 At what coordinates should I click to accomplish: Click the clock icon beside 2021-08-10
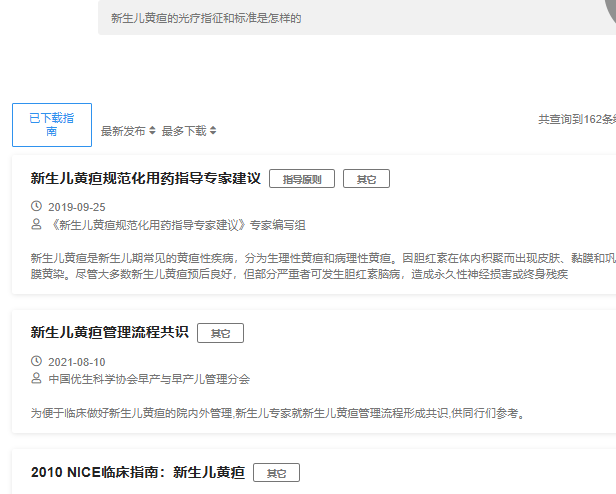pyautogui.click(x=37, y=361)
